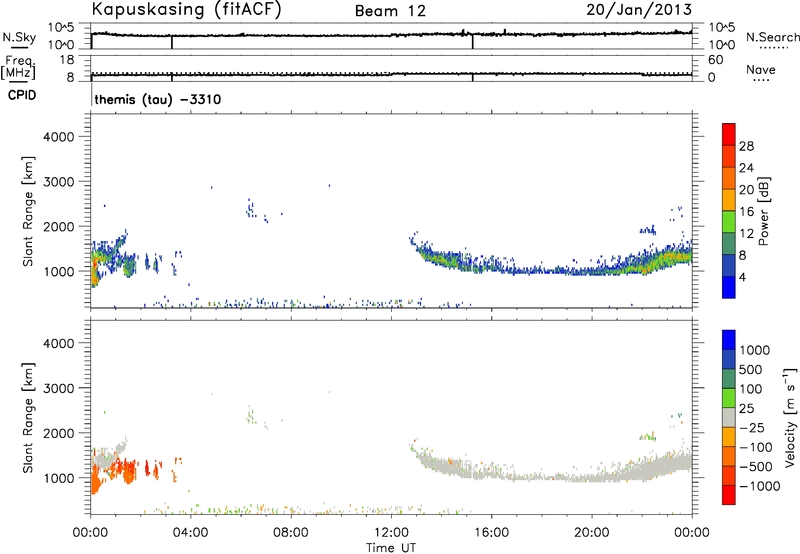Click the Nave legend label
Screen dimensions: 800x554
click(x=761, y=69)
